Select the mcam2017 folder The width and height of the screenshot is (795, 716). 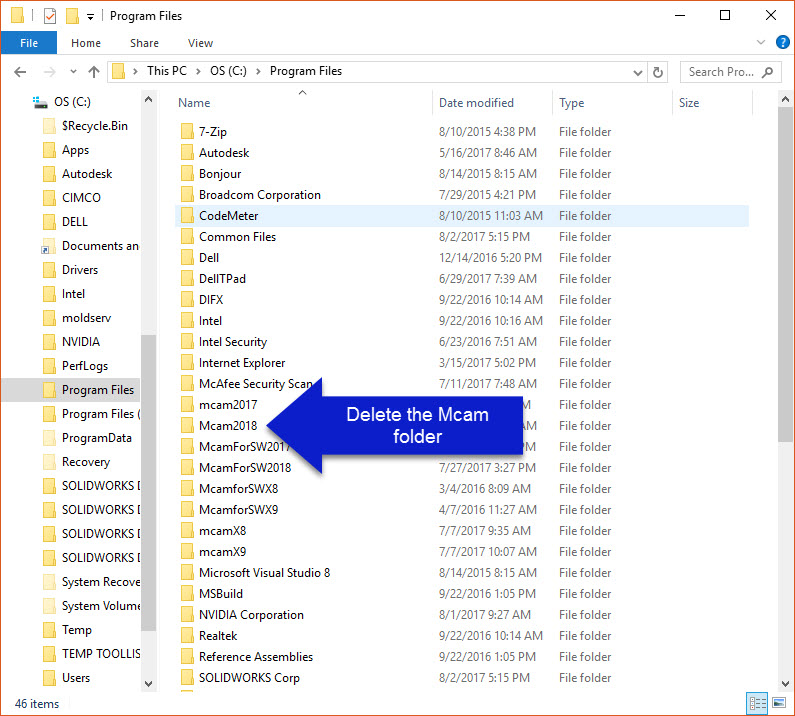pyautogui.click(x=228, y=405)
